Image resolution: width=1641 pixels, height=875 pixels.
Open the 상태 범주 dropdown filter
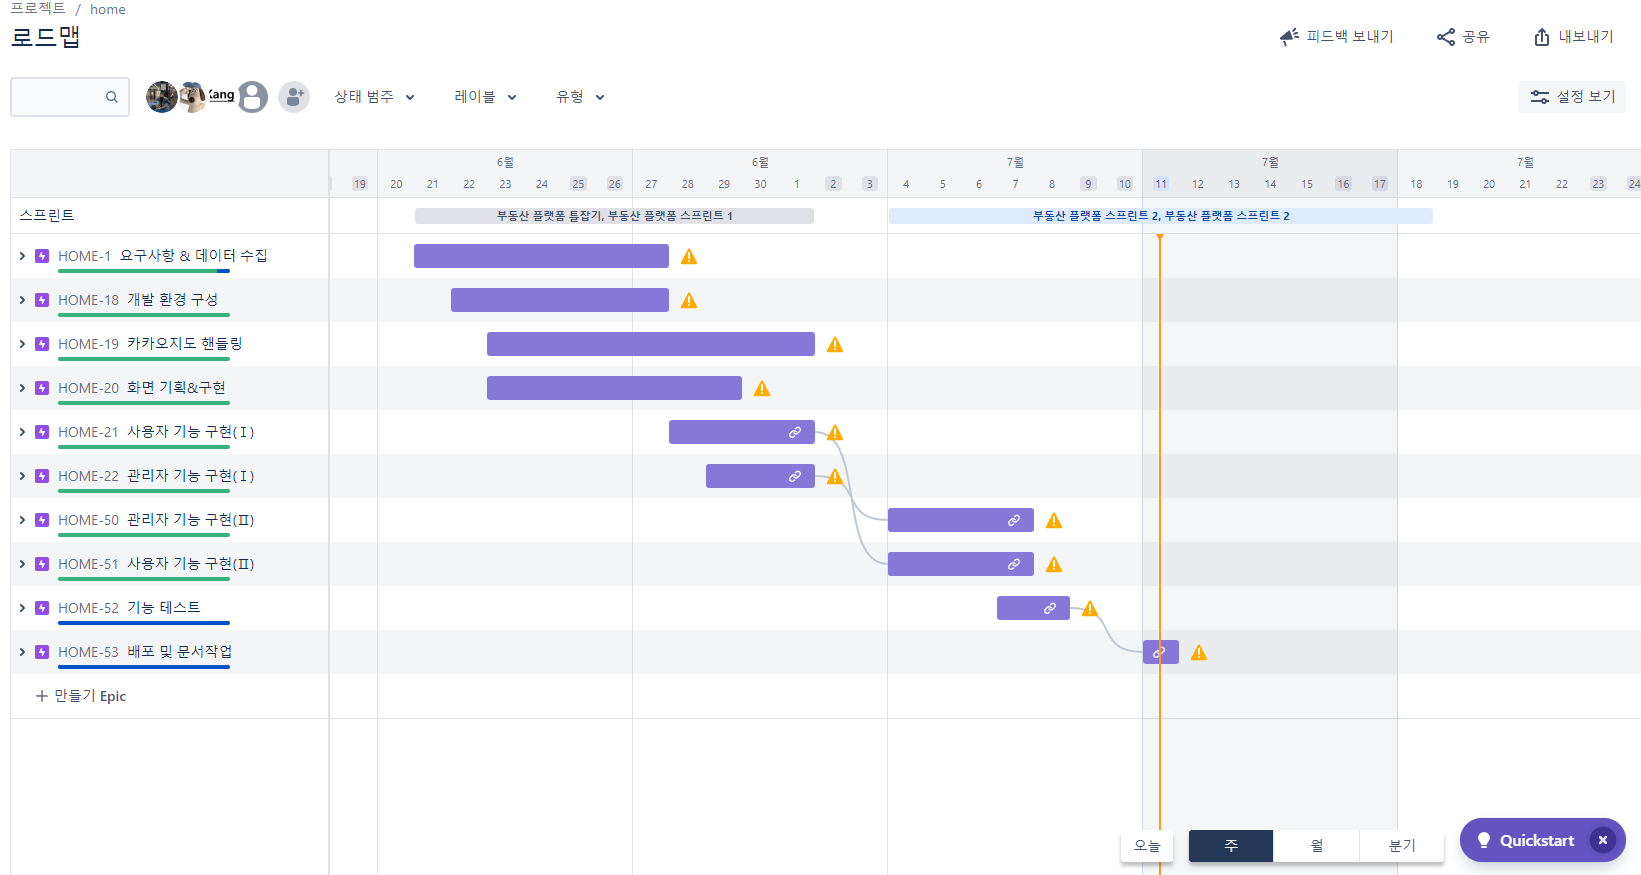coord(374,97)
